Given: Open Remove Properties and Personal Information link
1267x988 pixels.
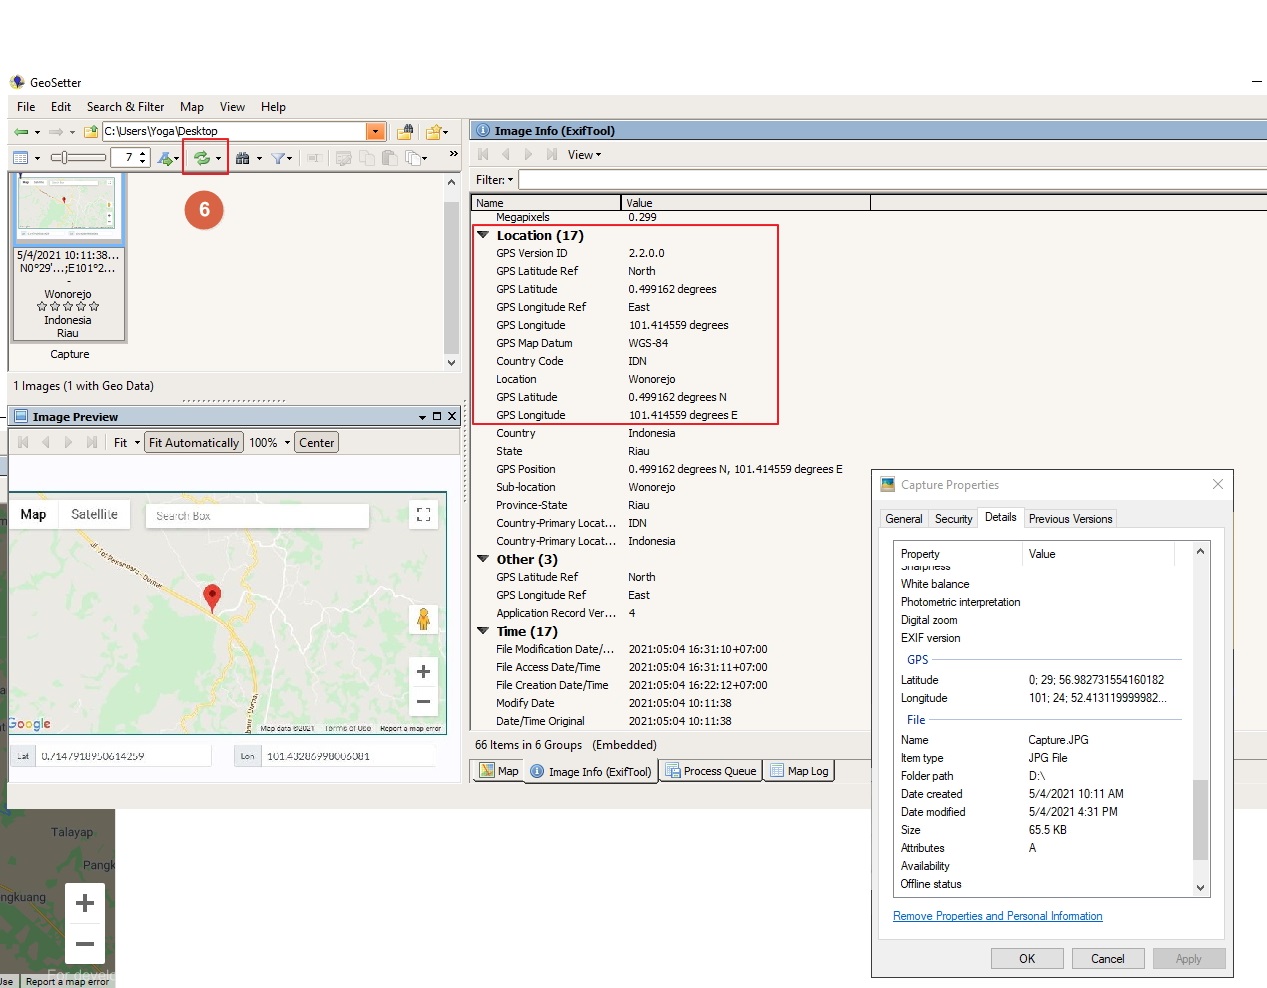Looking at the screenshot, I should pyautogui.click(x=996, y=915).
